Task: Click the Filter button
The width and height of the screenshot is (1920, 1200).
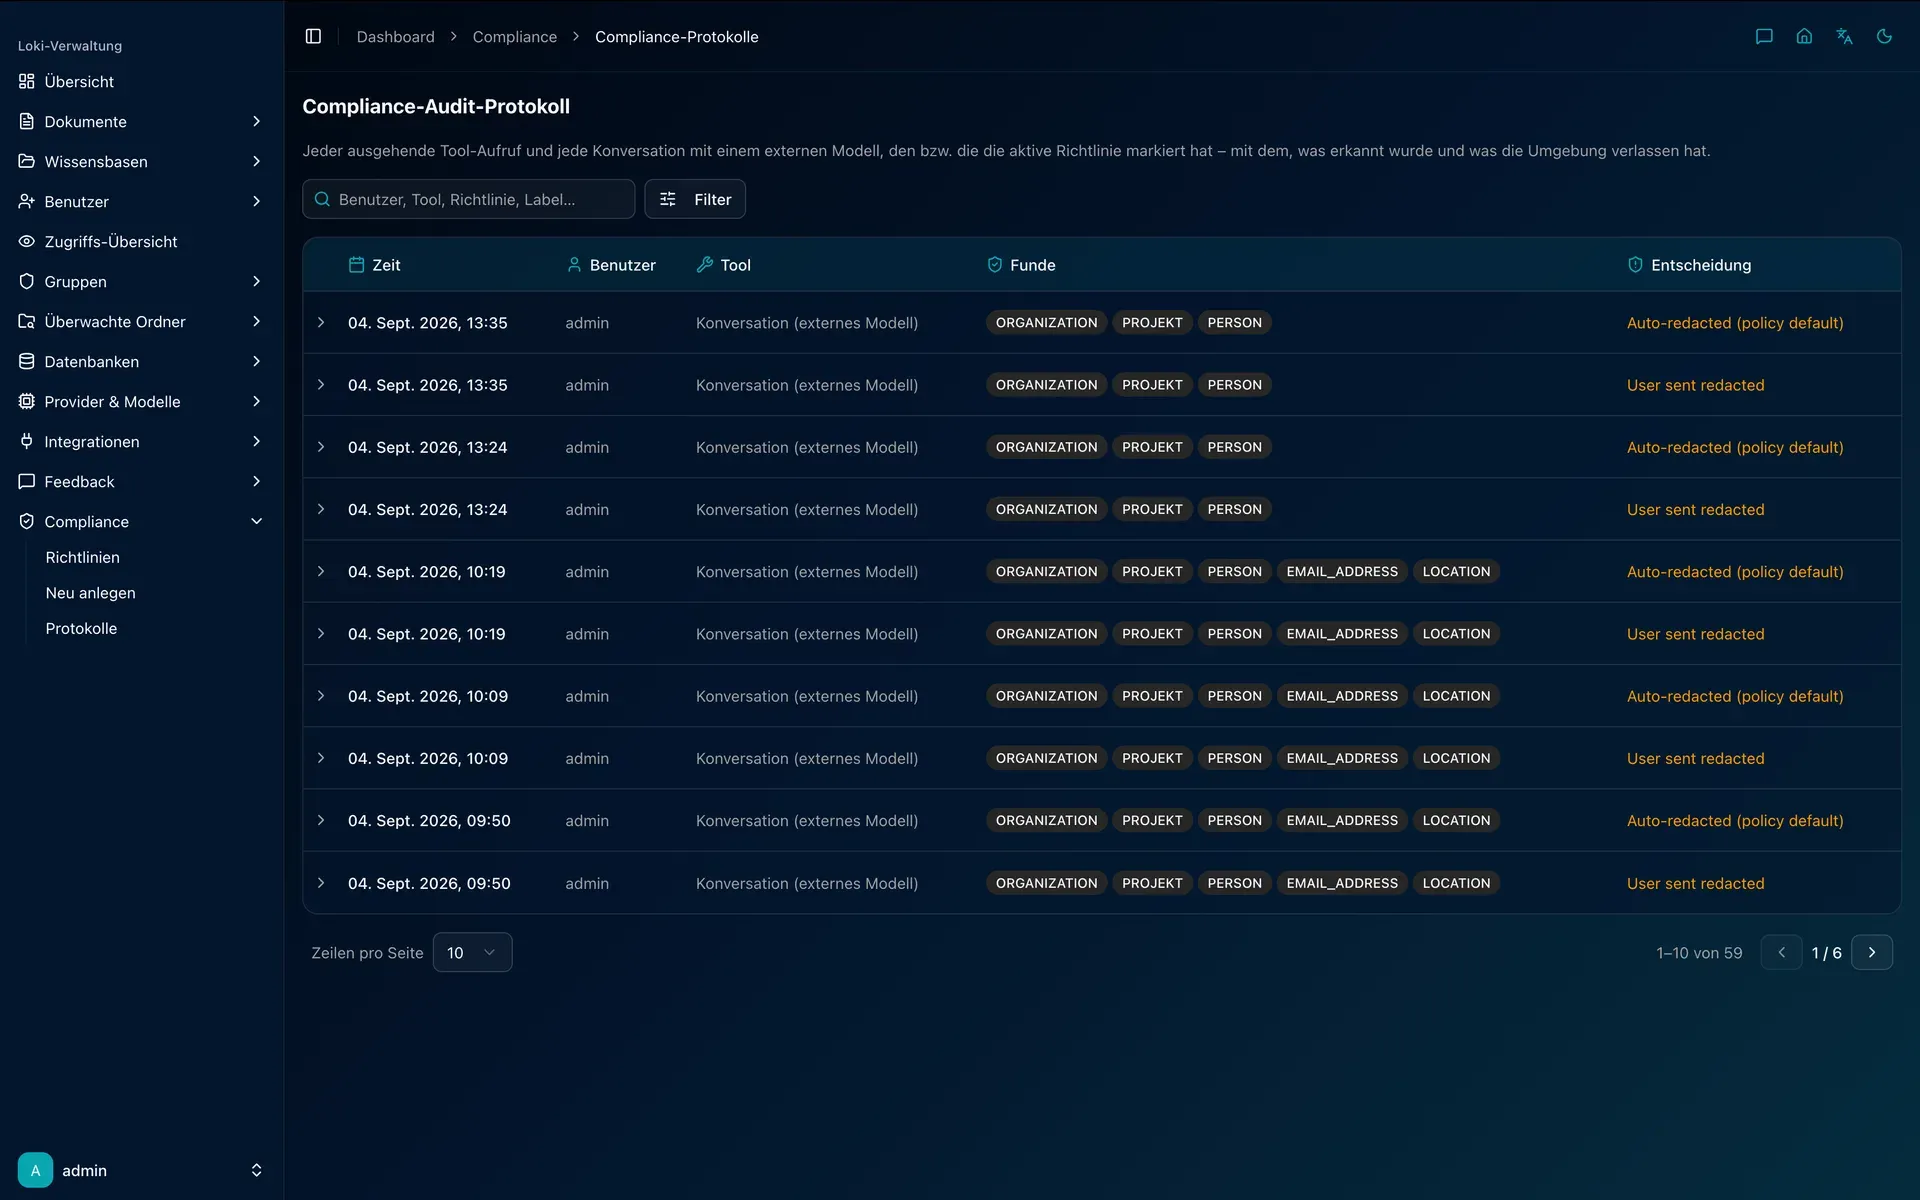Action: pyautogui.click(x=695, y=199)
